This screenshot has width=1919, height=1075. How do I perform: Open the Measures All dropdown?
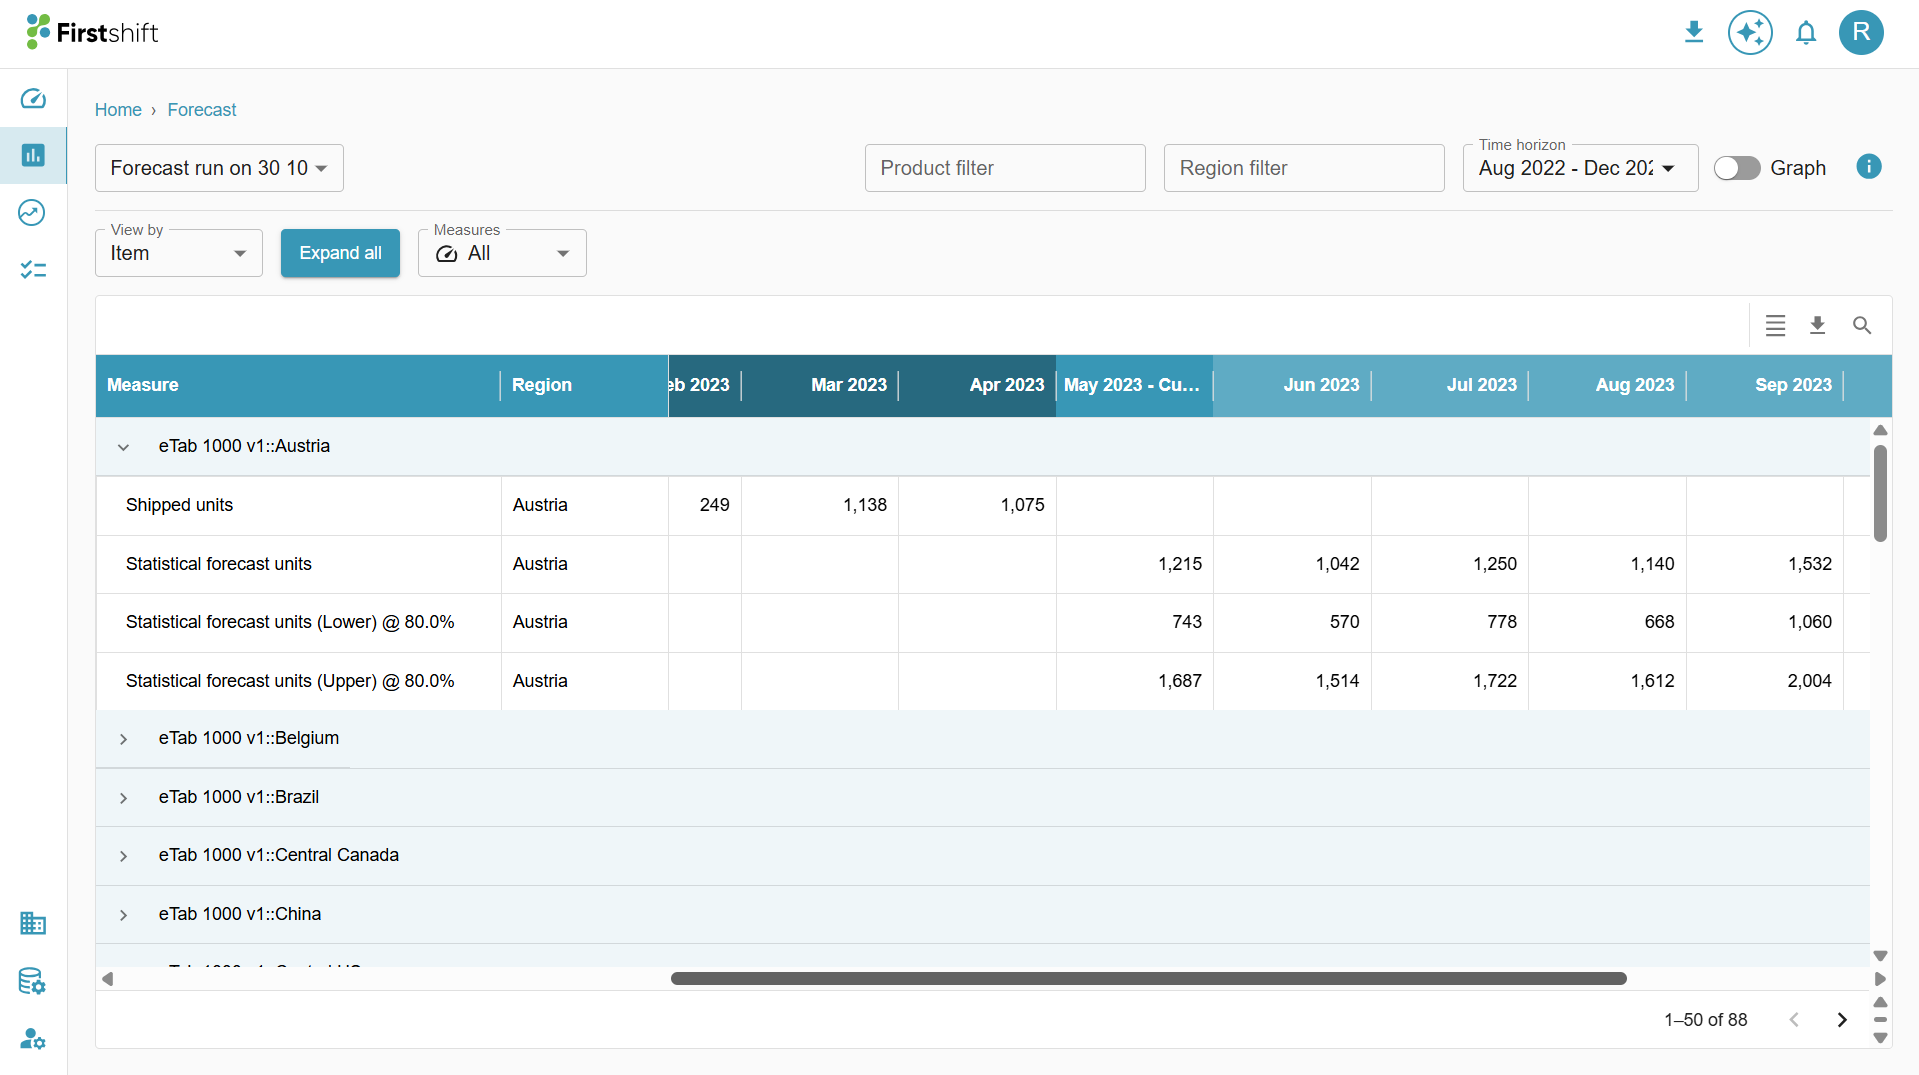pyautogui.click(x=502, y=253)
